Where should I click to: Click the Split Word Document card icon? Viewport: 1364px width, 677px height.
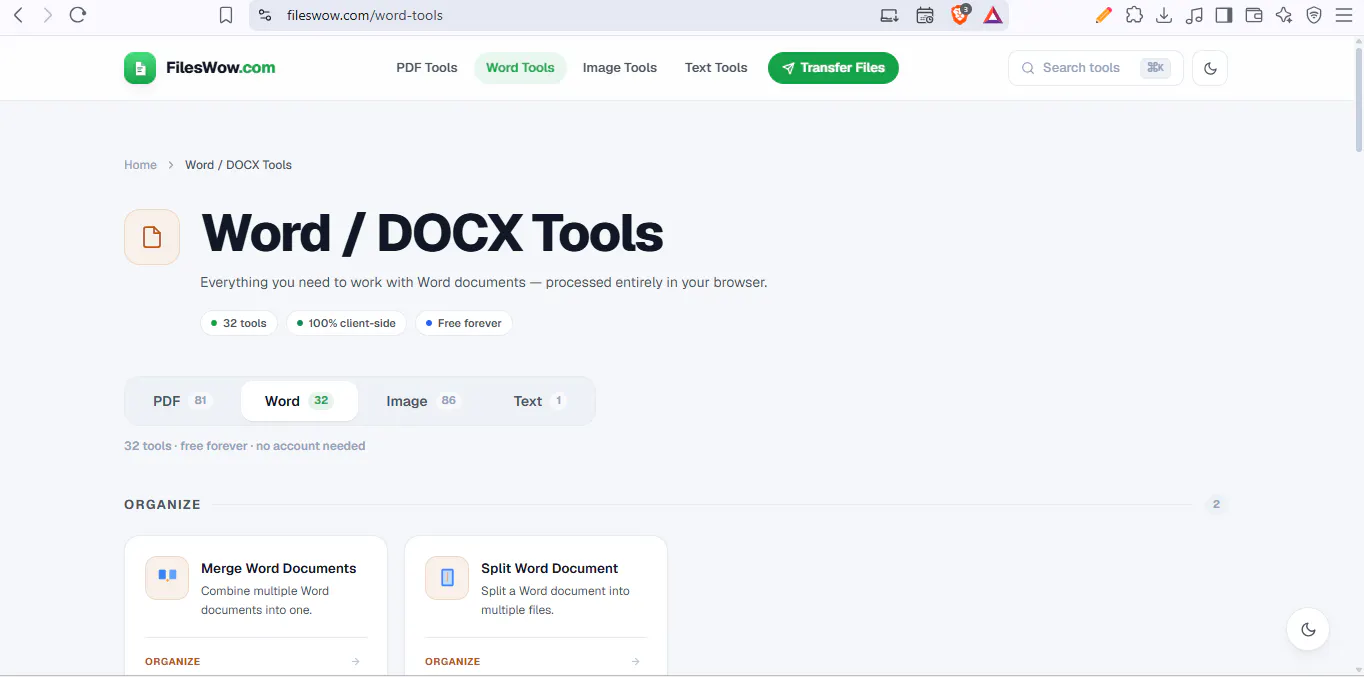(447, 578)
